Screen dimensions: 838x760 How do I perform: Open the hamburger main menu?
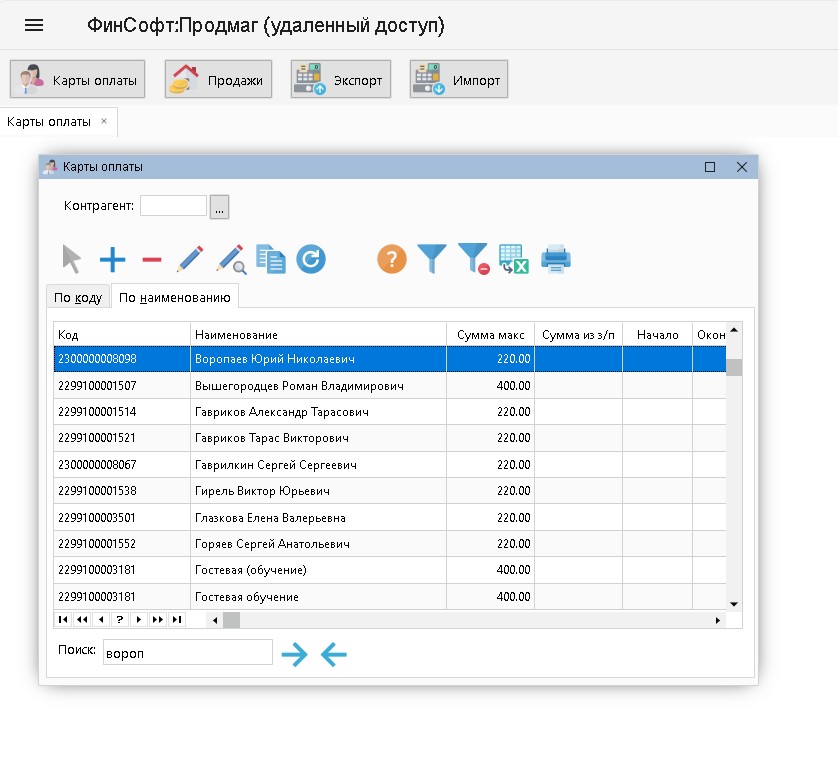point(34,25)
